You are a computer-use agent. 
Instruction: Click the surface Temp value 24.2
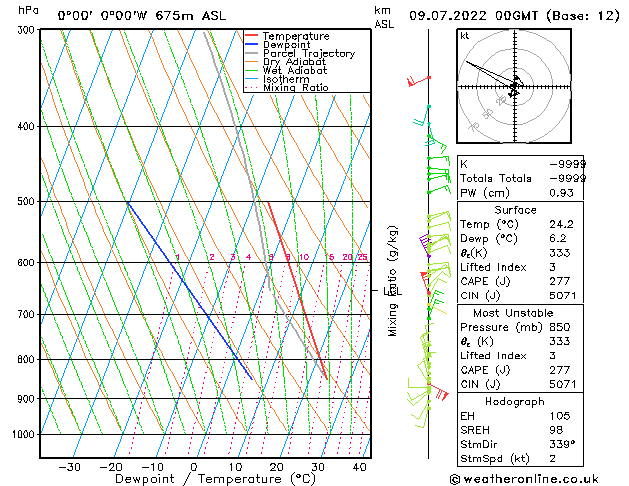click(x=561, y=224)
